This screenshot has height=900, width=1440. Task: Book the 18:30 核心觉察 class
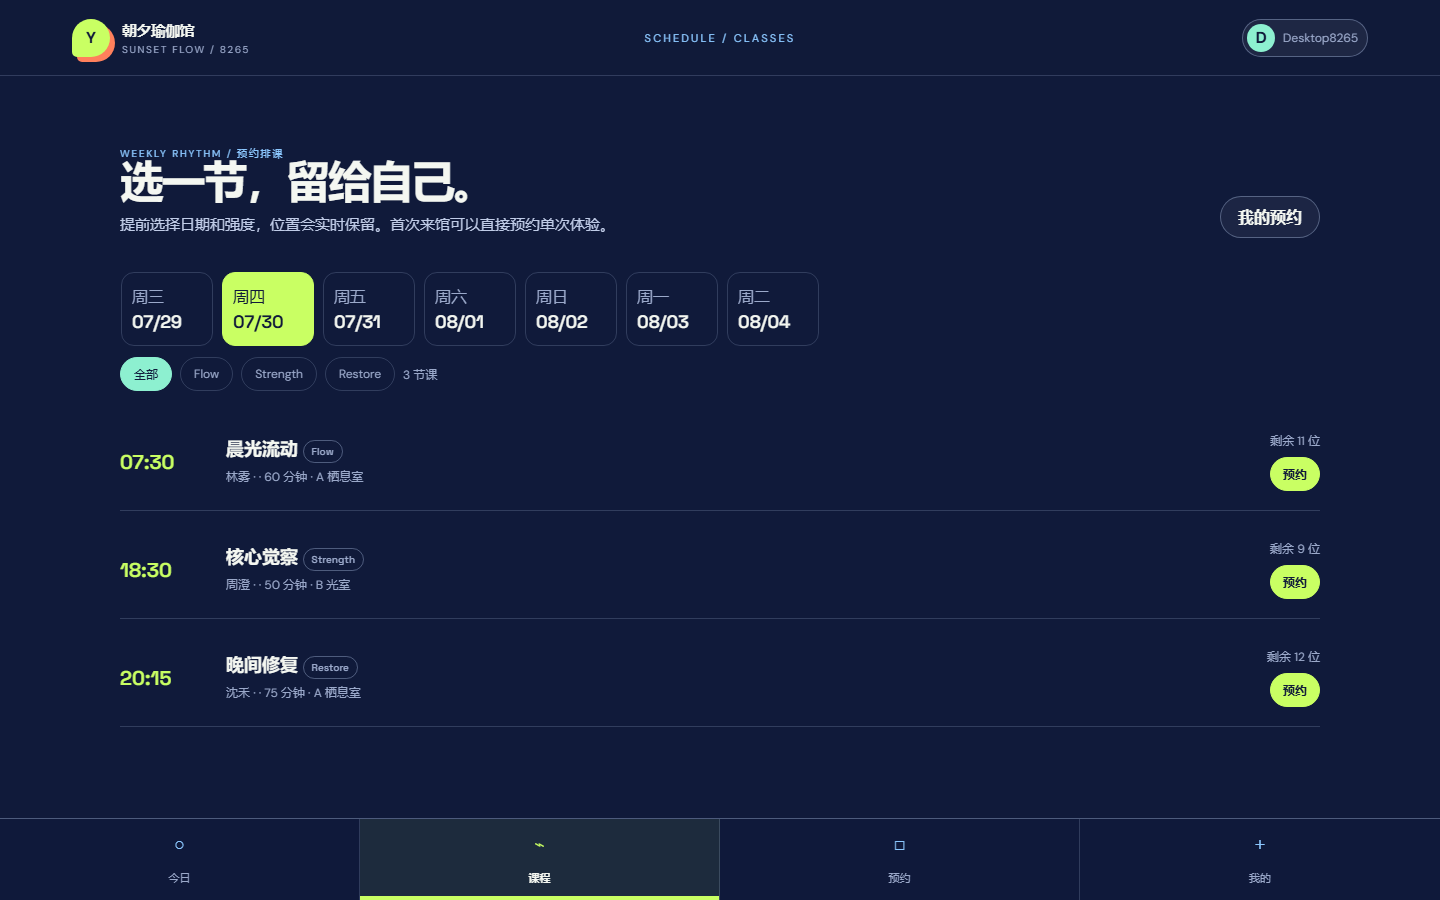point(1295,582)
